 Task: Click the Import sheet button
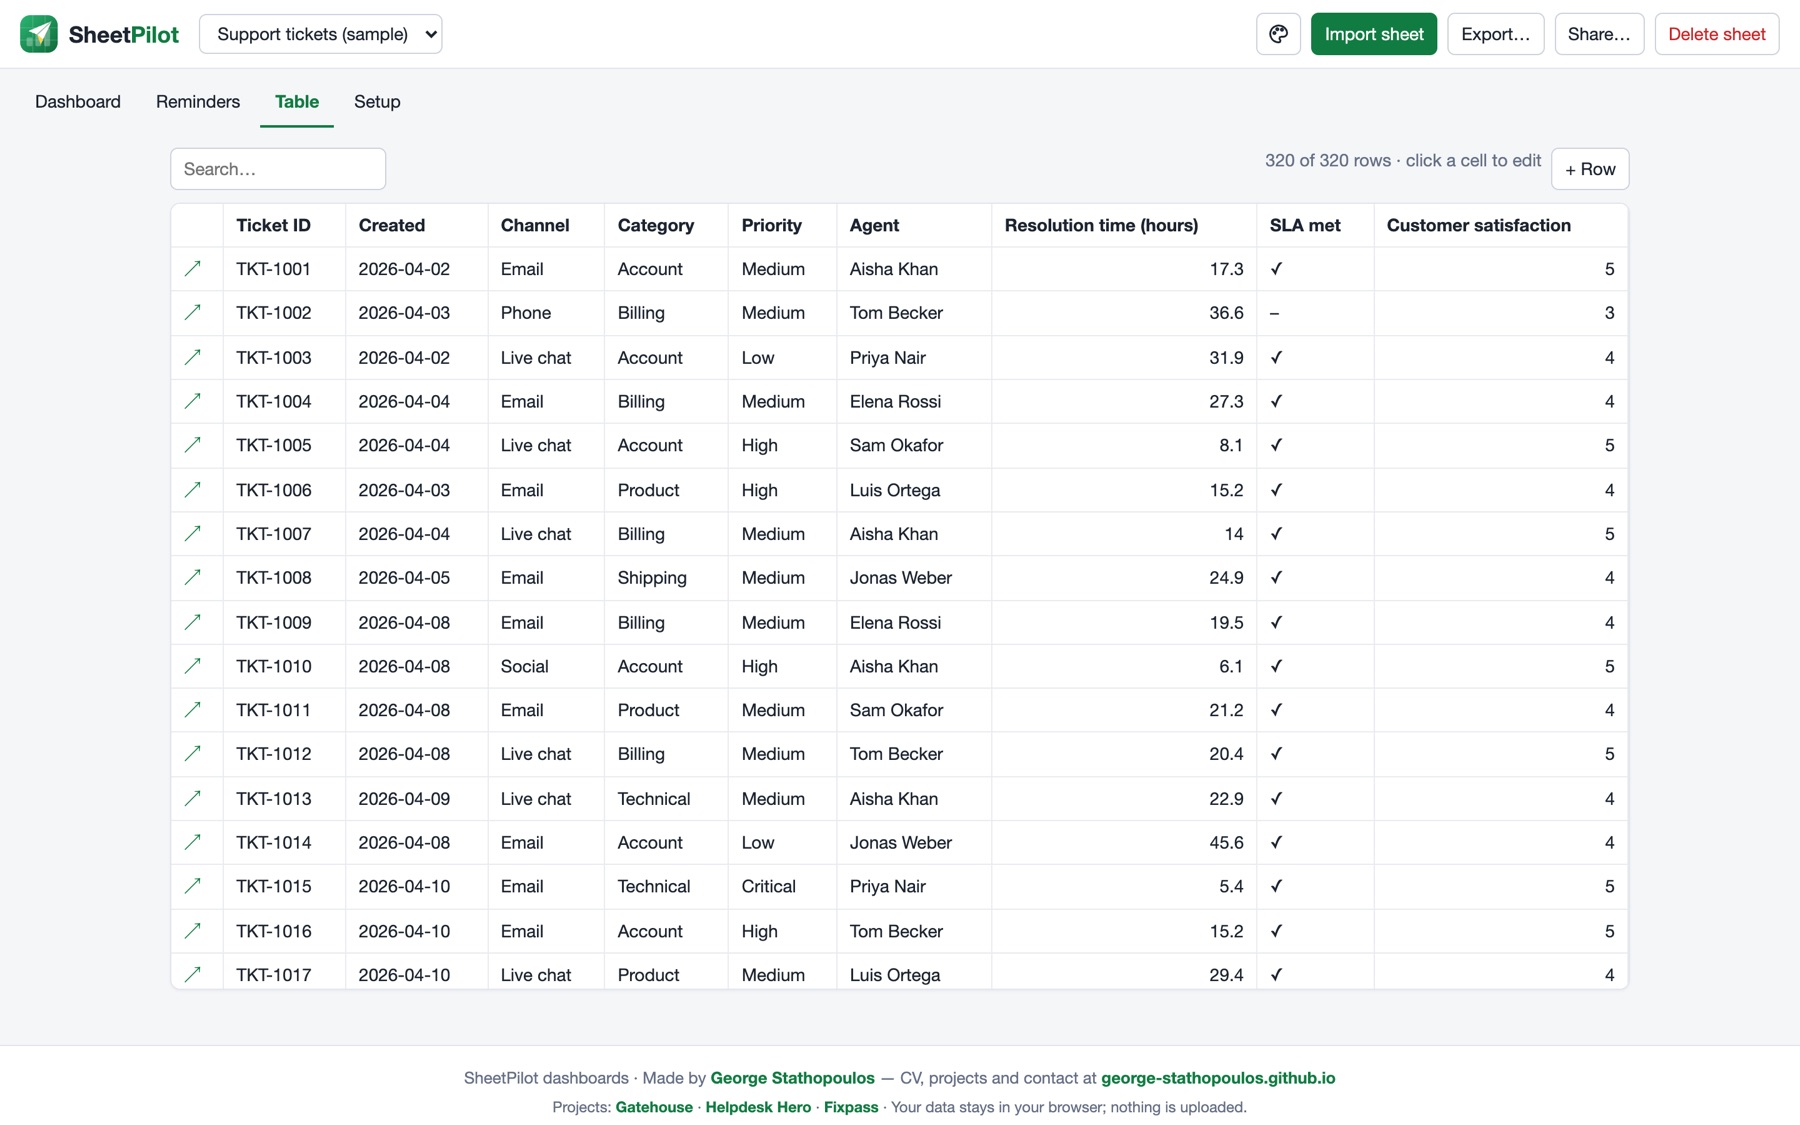click(1374, 34)
